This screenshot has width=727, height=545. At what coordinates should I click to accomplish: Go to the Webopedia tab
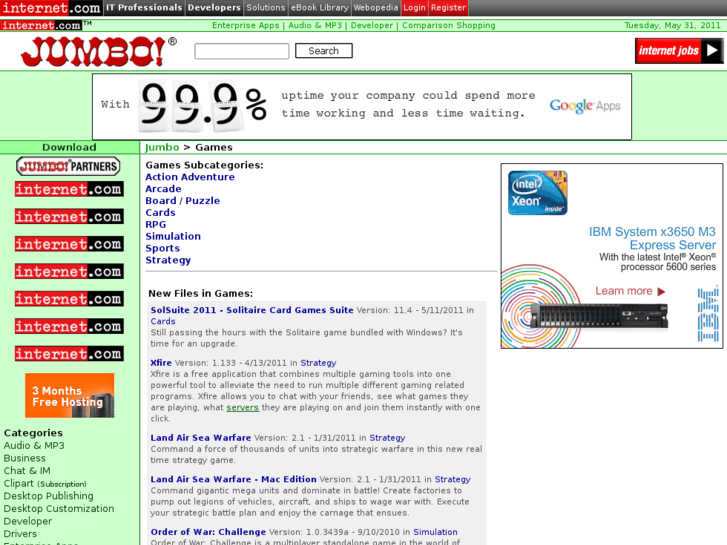click(376, 7)
